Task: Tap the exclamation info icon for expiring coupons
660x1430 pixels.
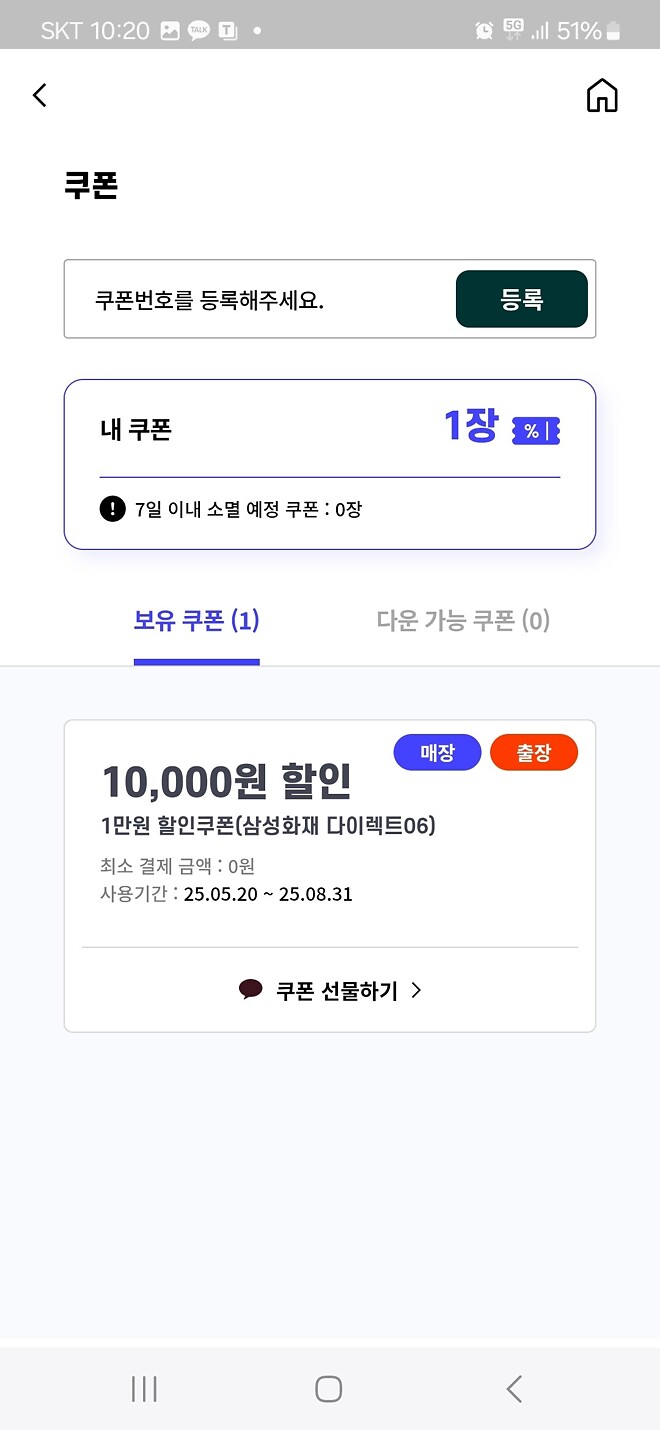Action: pyautogui.click(x=113, y=510)
